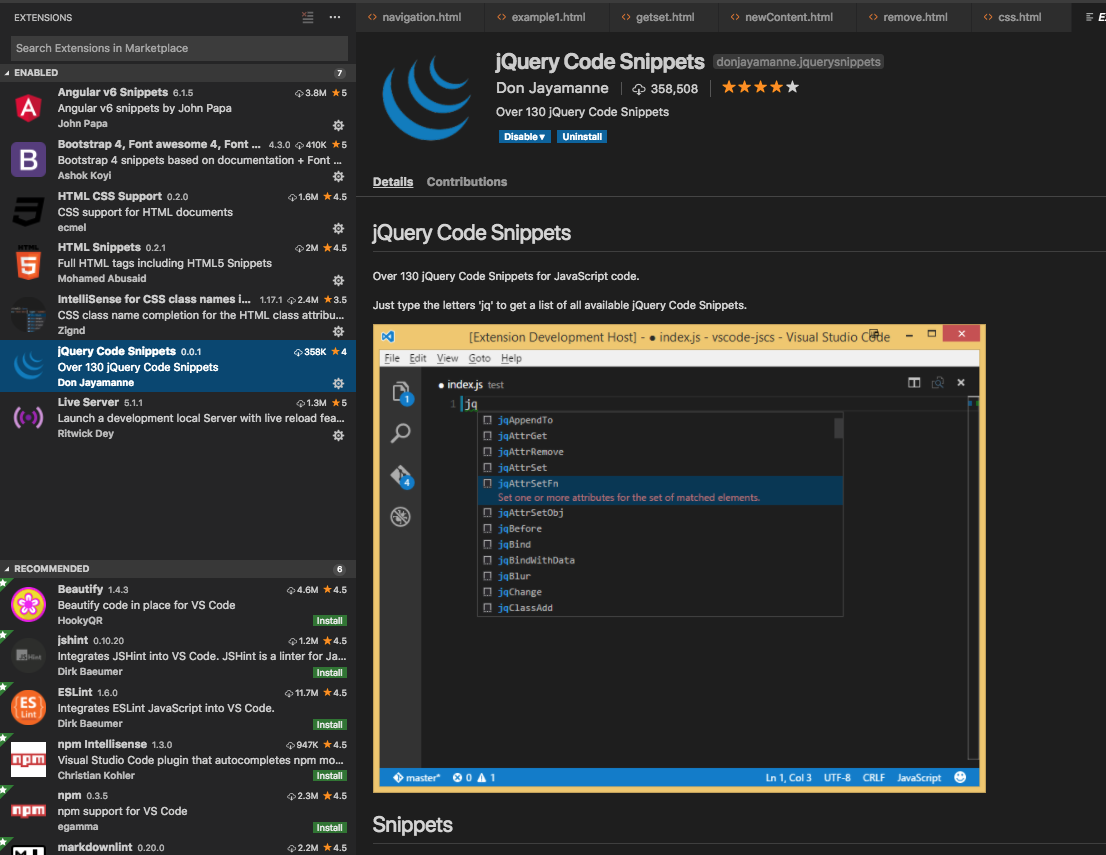1106x855 pixels.
Task: Click the HTML CSS Support CSS3 logo
Action: [28, 212]
